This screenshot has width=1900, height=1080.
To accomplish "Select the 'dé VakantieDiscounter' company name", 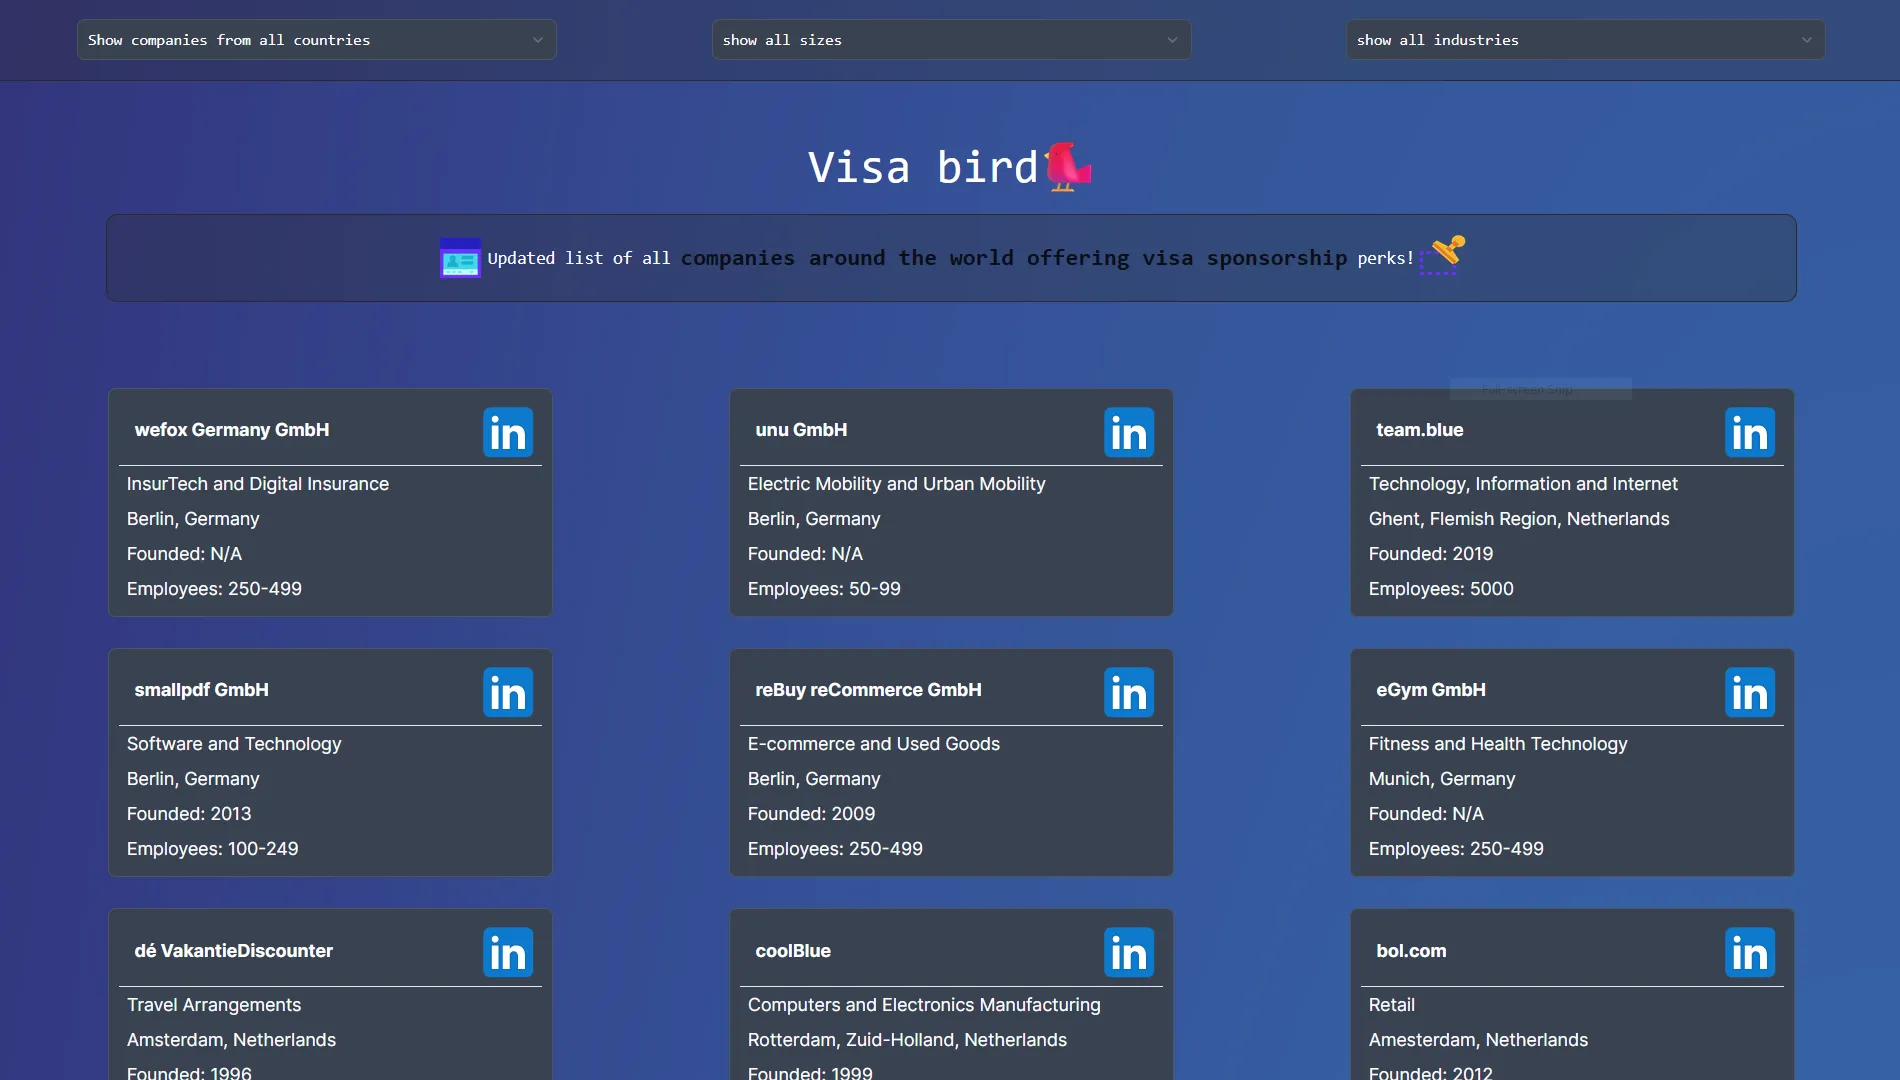I will coord(233,951).
